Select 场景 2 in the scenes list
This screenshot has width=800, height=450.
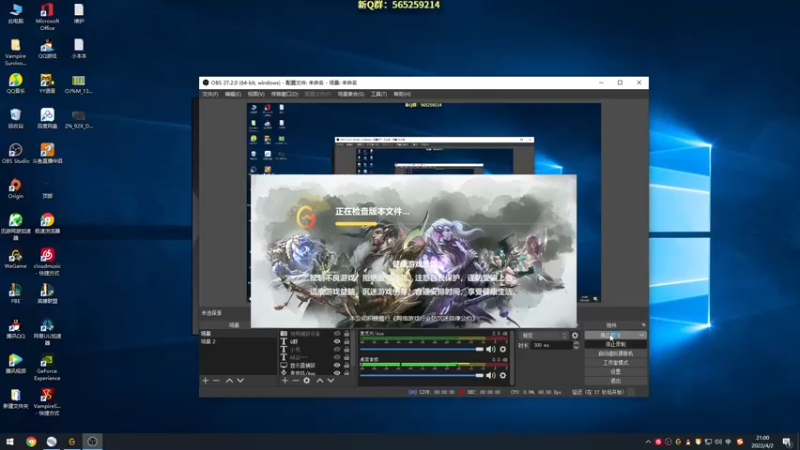coord(237,341)
